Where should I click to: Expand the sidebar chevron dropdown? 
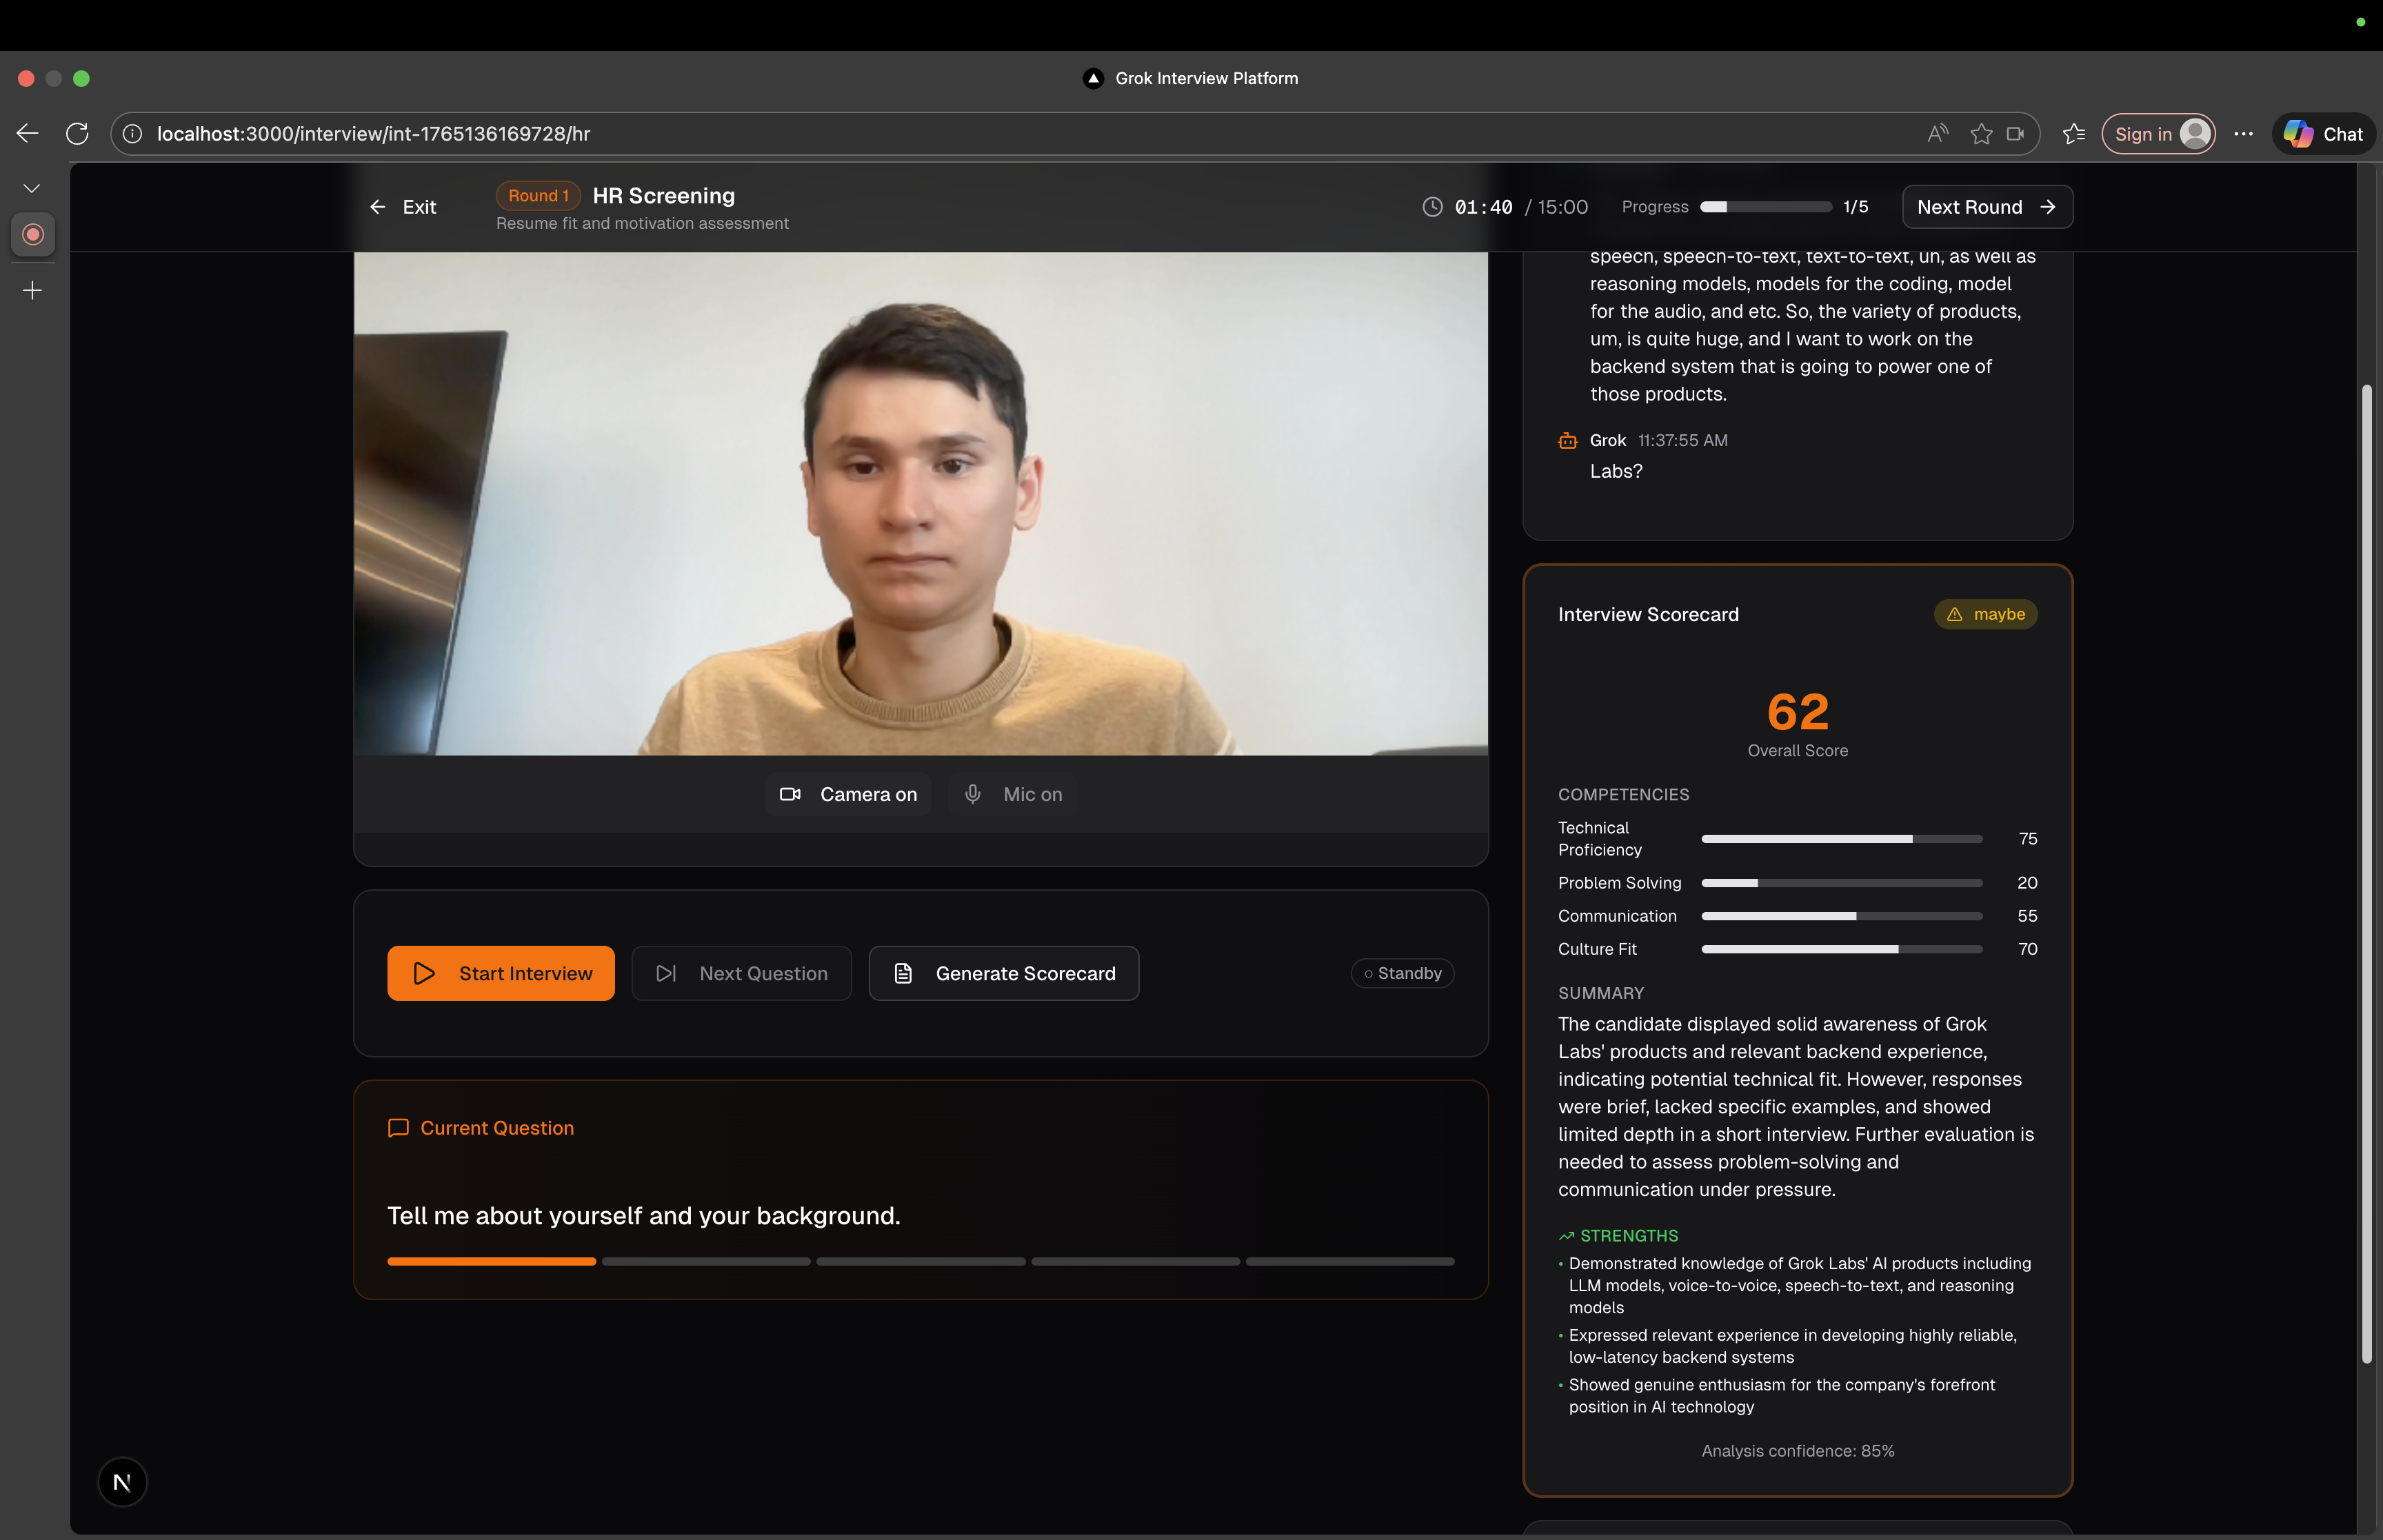click(x=32, y=188)
